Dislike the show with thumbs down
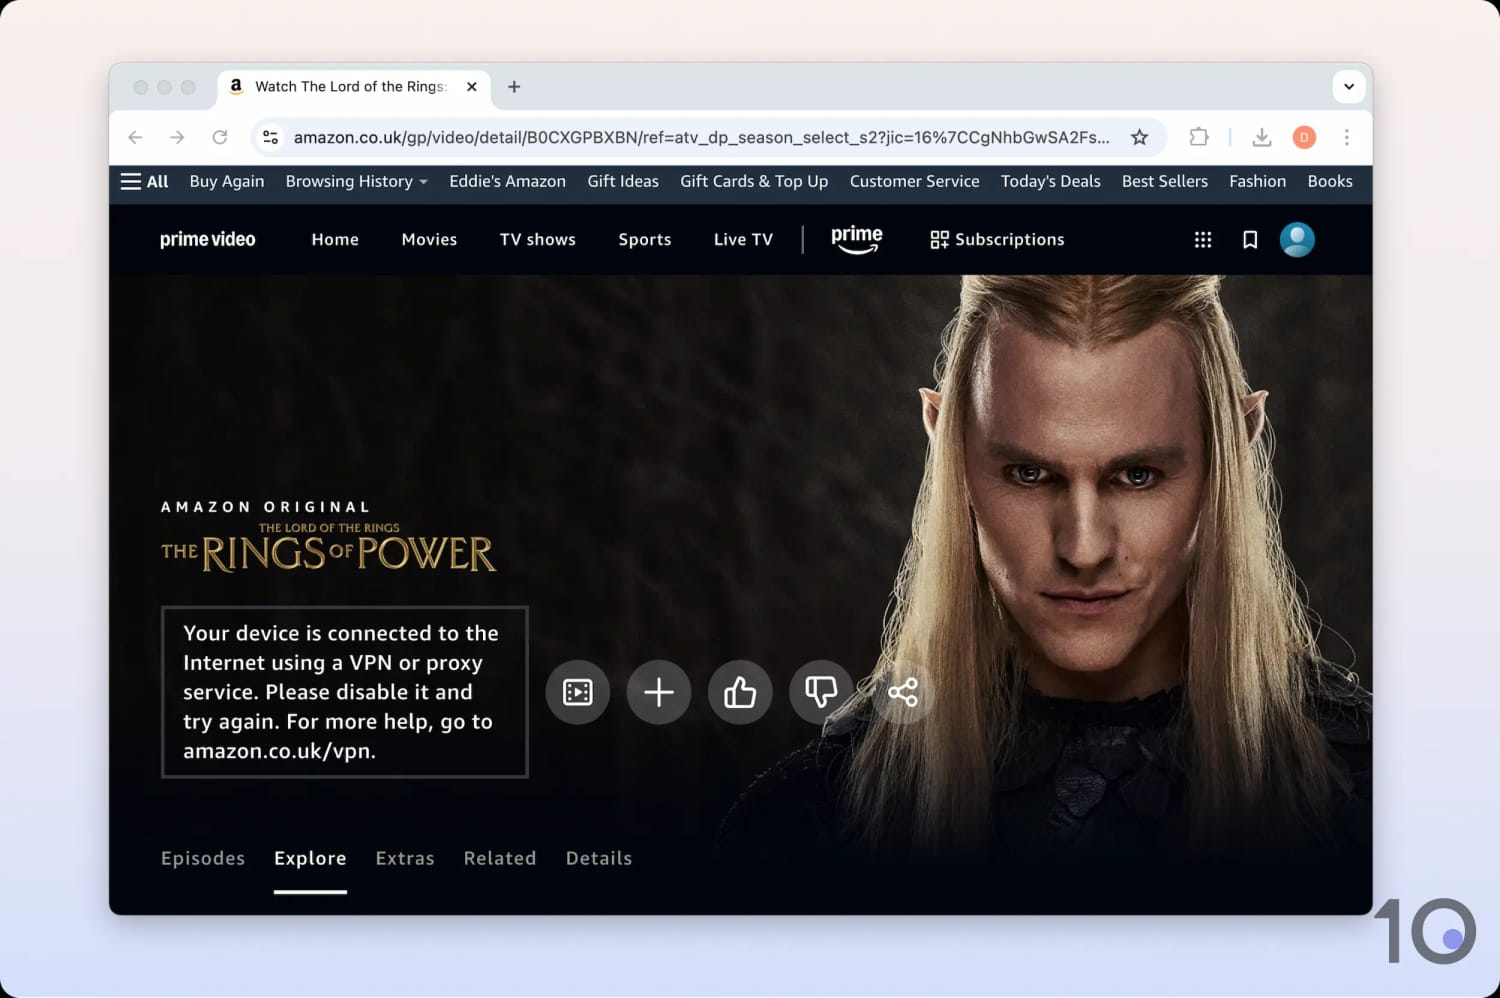 821,692
